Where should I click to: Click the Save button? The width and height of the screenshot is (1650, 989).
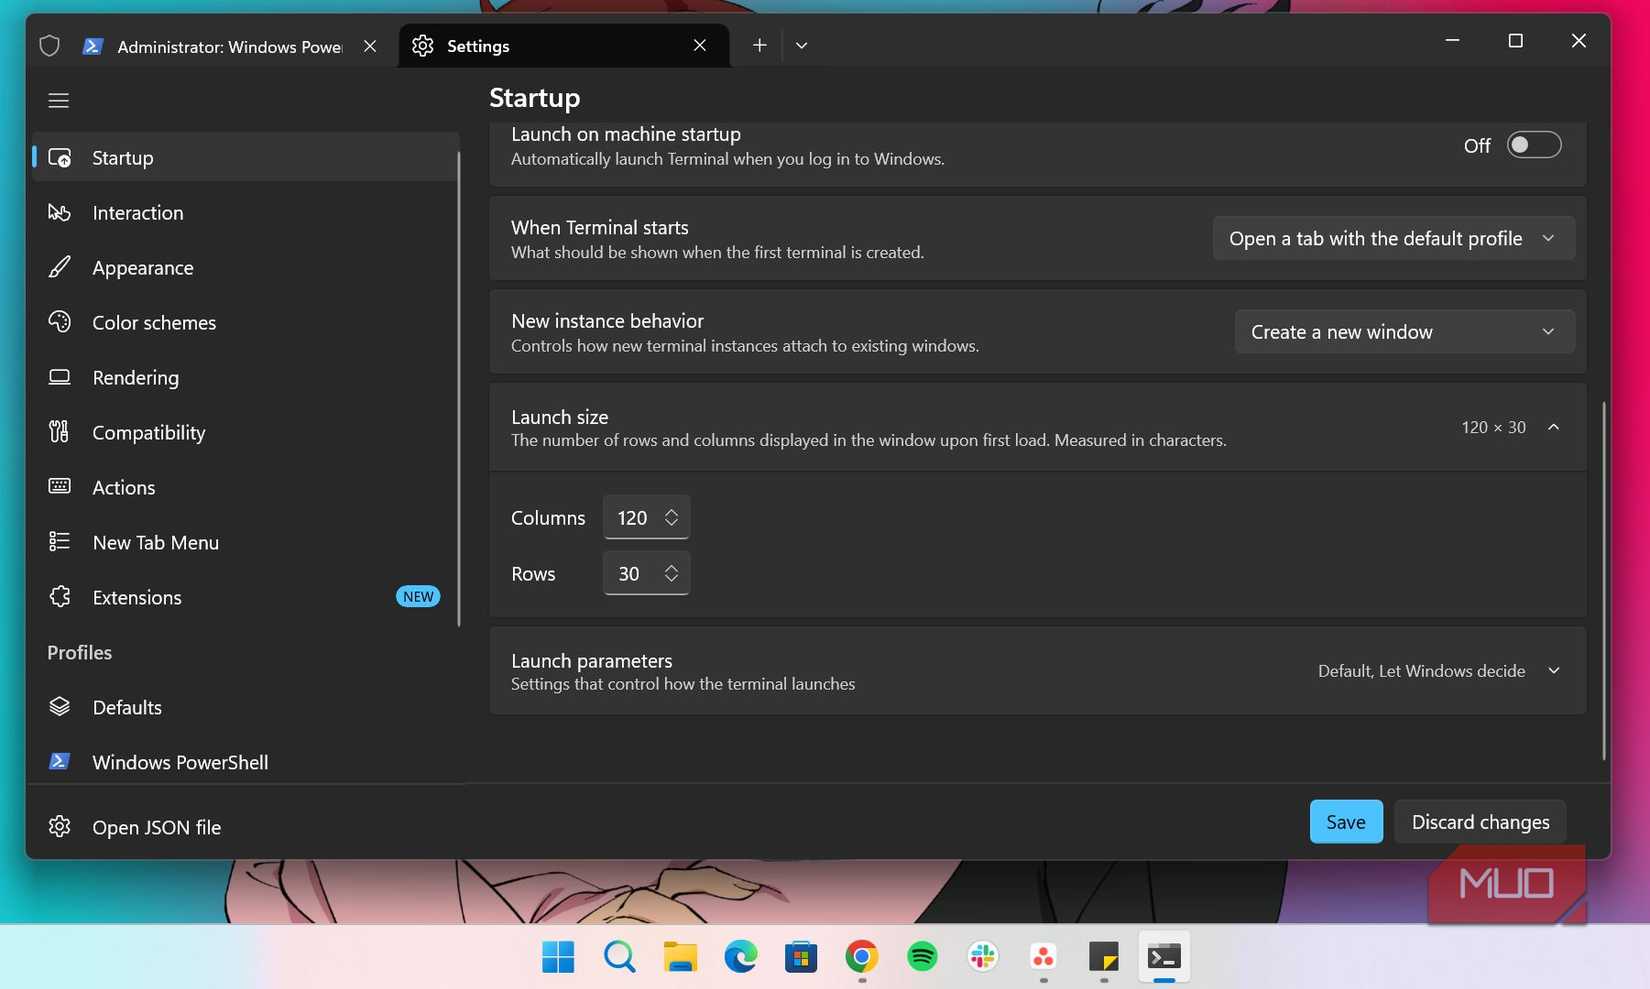pos(1346,822)
